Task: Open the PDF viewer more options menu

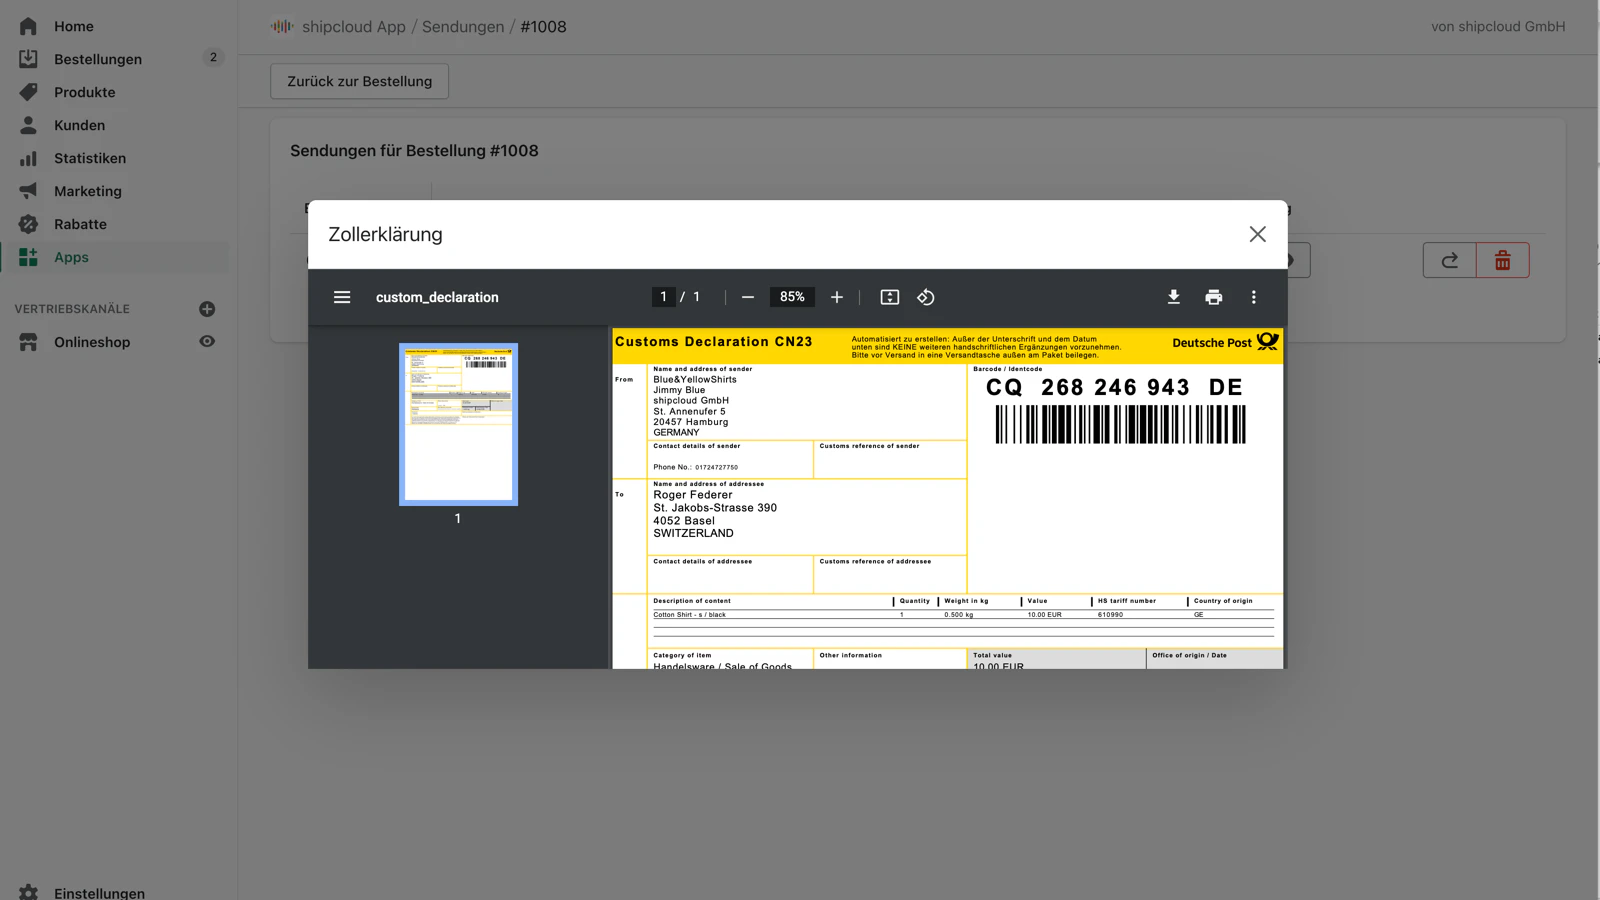Action: [1253, 297]
